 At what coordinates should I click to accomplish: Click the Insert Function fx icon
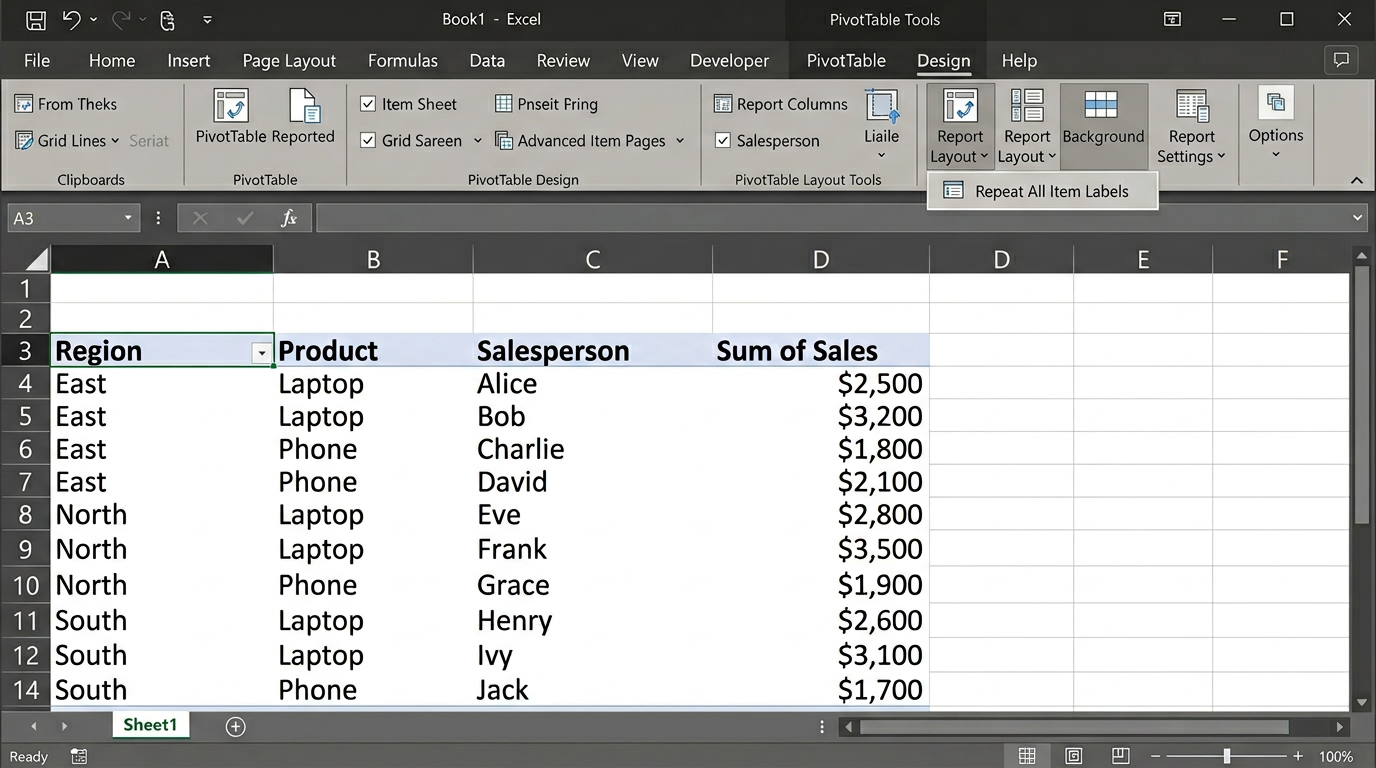(x=289, y=218)
